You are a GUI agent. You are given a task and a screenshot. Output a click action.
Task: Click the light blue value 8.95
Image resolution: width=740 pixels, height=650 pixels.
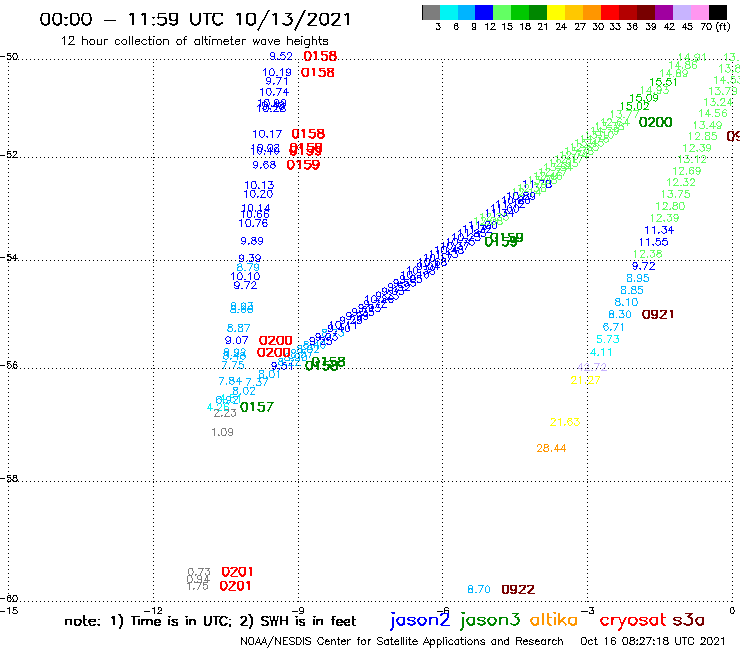[x=638, y=278]
